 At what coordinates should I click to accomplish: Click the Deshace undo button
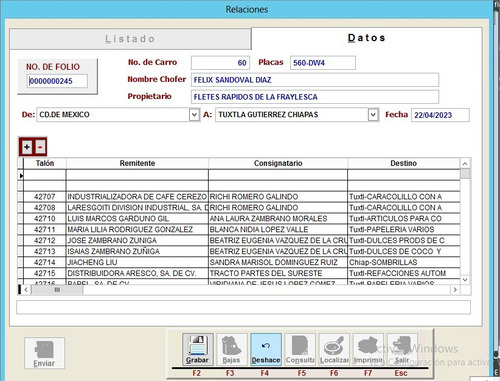pyautogui.click(x=266, y=349)
